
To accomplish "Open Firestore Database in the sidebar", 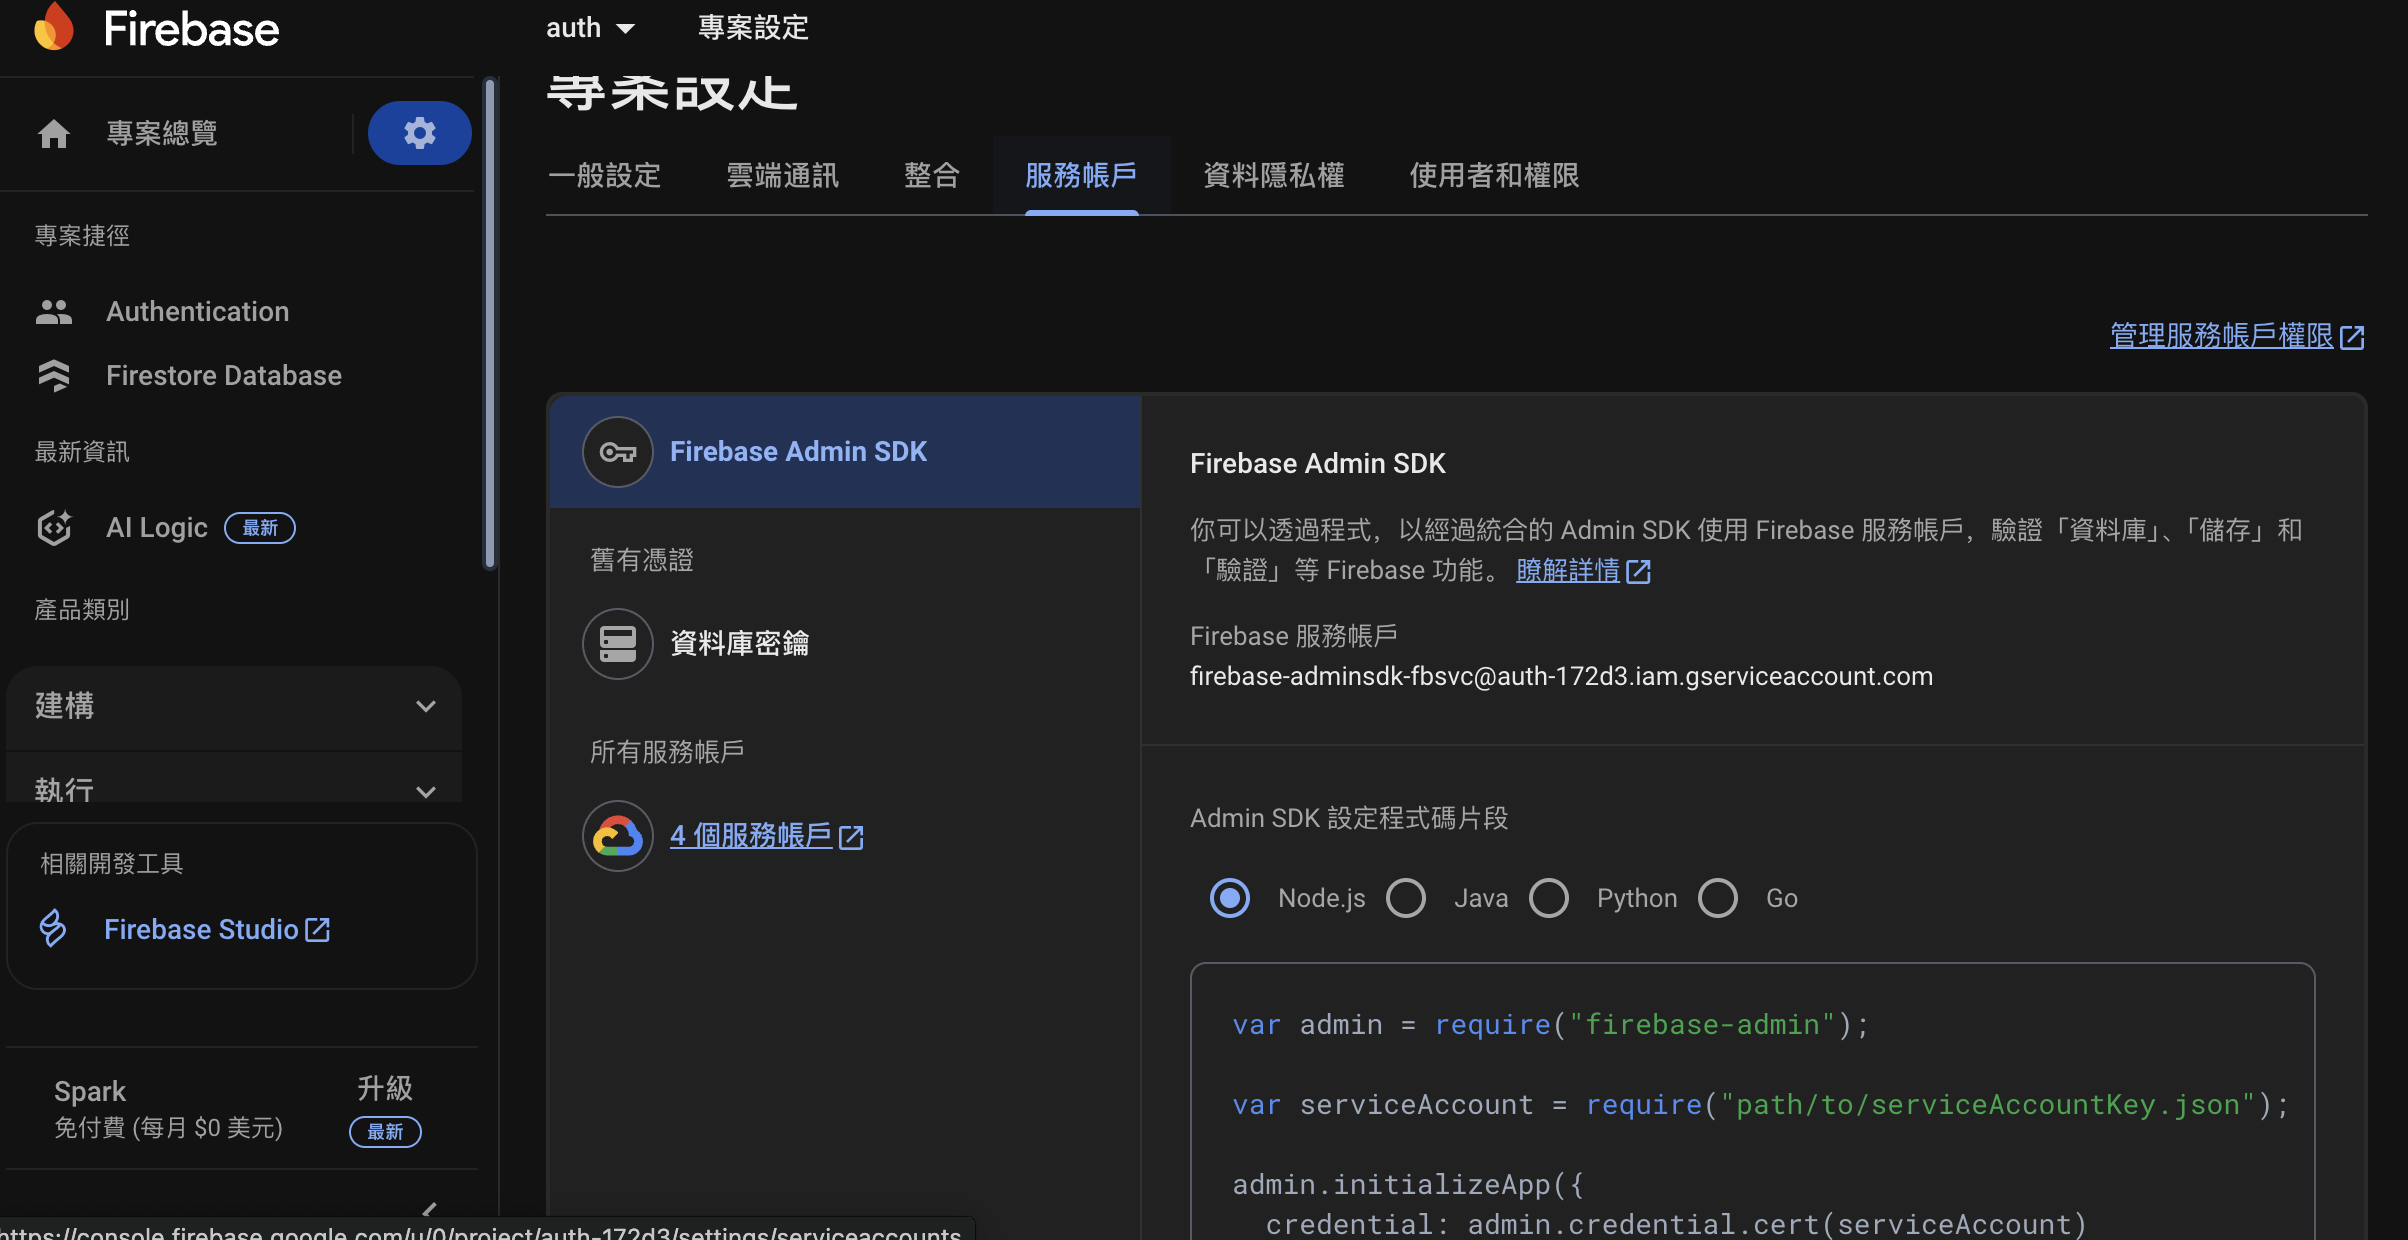I will coord(224,376).
